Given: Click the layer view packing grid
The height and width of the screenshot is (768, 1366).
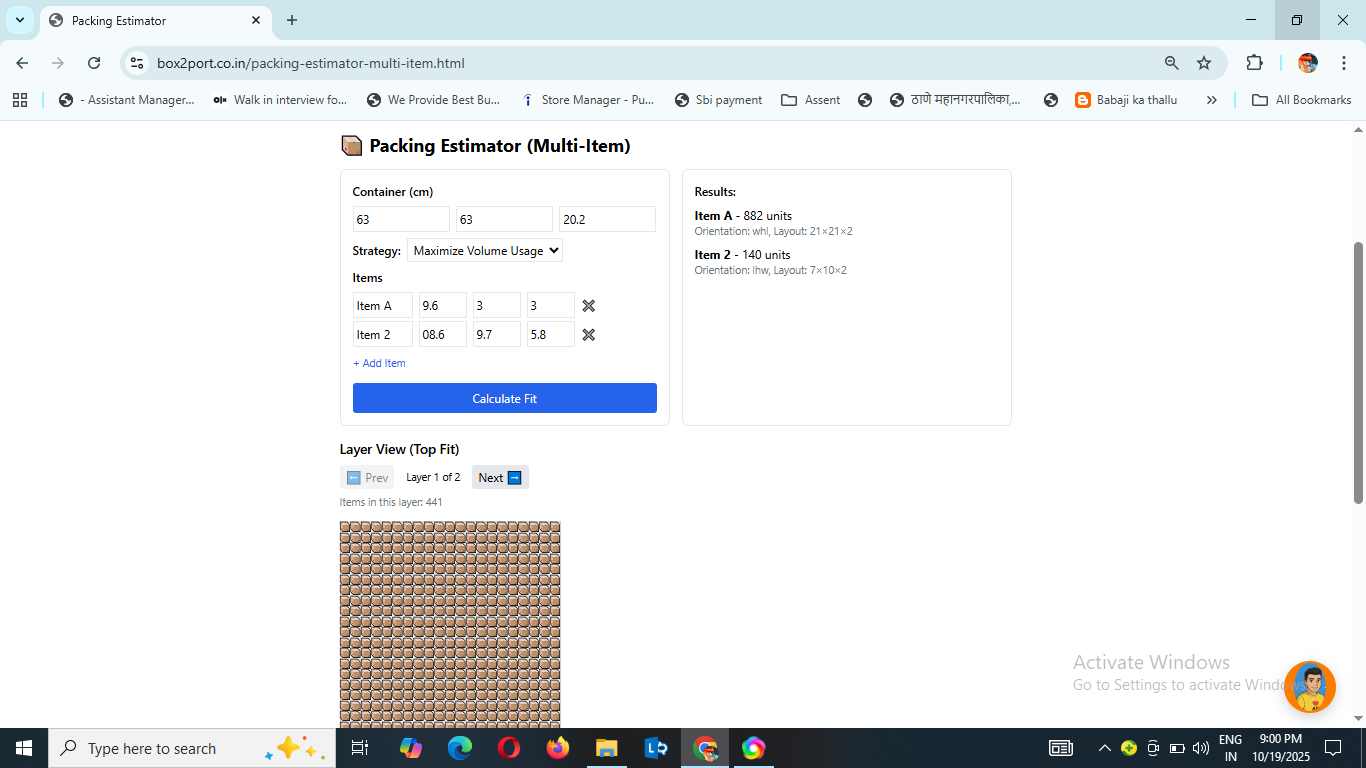Looking at the screenshot, I should [450, 624].
